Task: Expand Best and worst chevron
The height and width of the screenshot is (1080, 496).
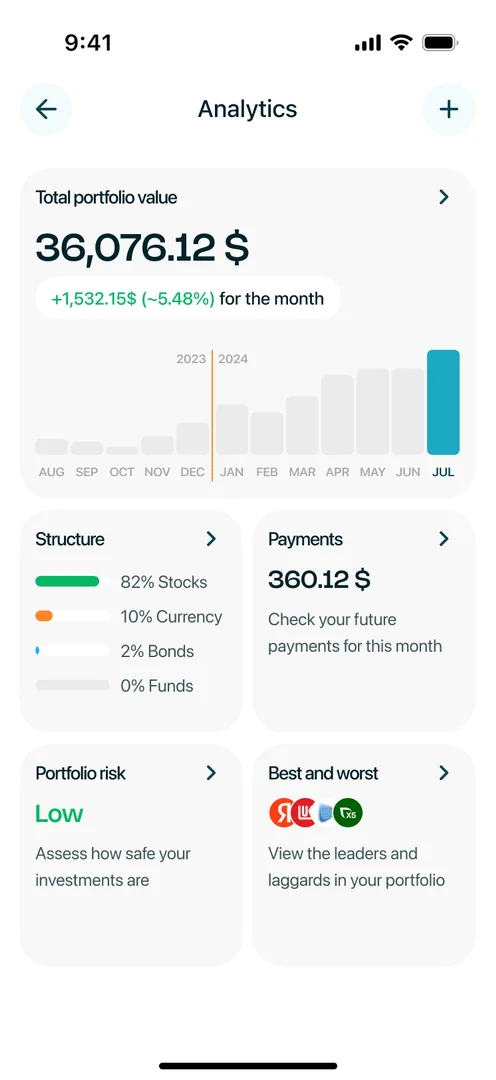Action: [x=444, y=773]
